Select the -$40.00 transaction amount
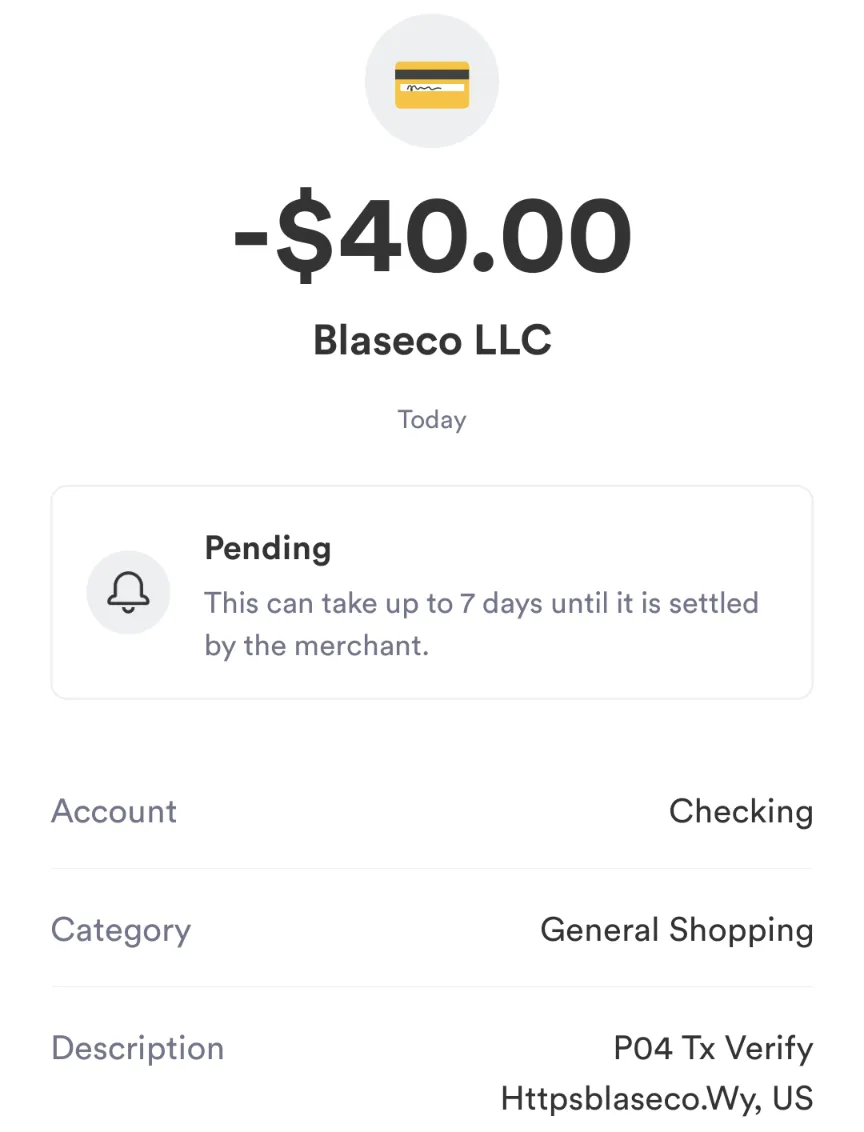The image size is (864, 1132). coord(432,235)
